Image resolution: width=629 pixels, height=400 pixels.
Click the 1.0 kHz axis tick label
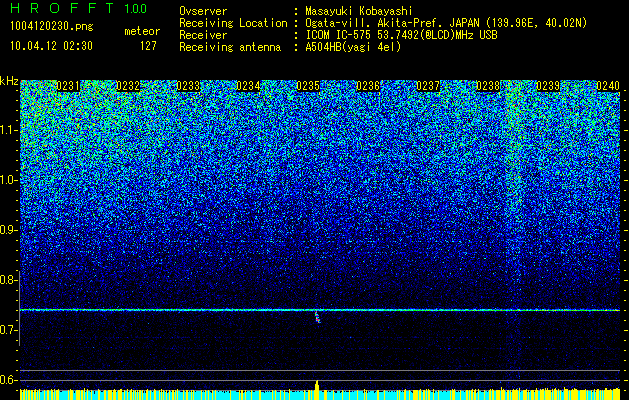[x=8, y=181]
